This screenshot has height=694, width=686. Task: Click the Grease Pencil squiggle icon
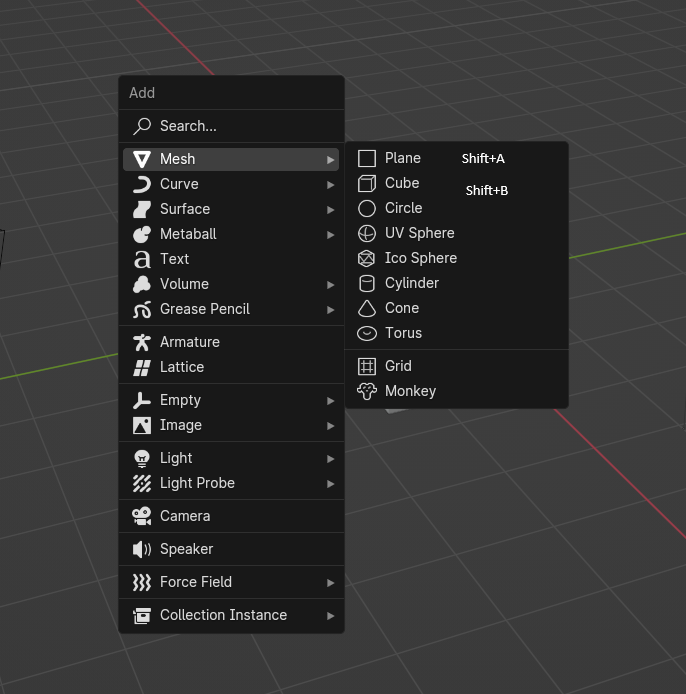(x=142, y=309)
